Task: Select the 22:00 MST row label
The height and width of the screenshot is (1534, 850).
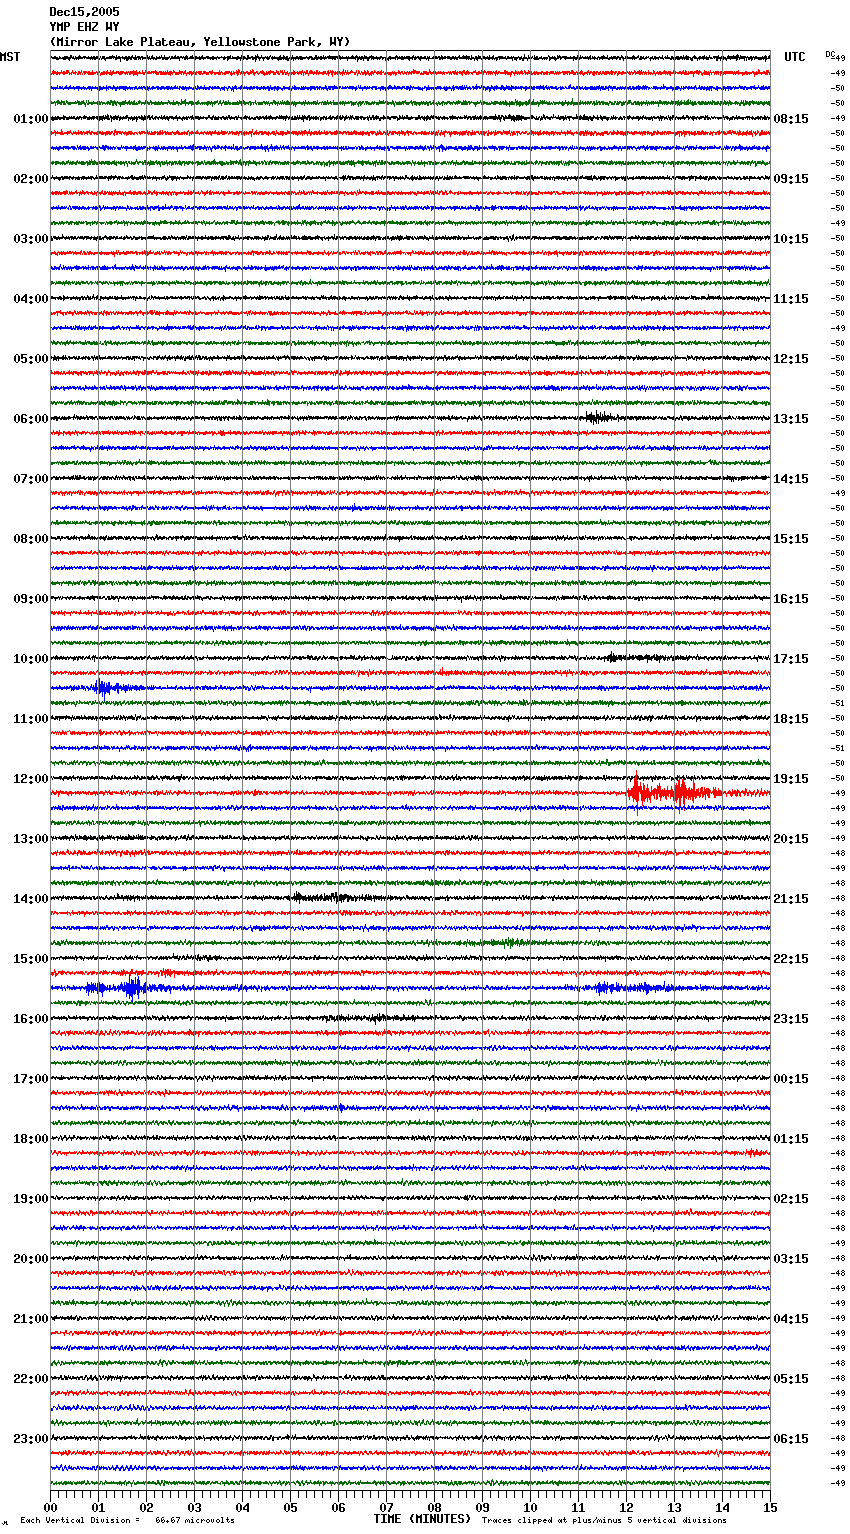Action: [31, 1379]
